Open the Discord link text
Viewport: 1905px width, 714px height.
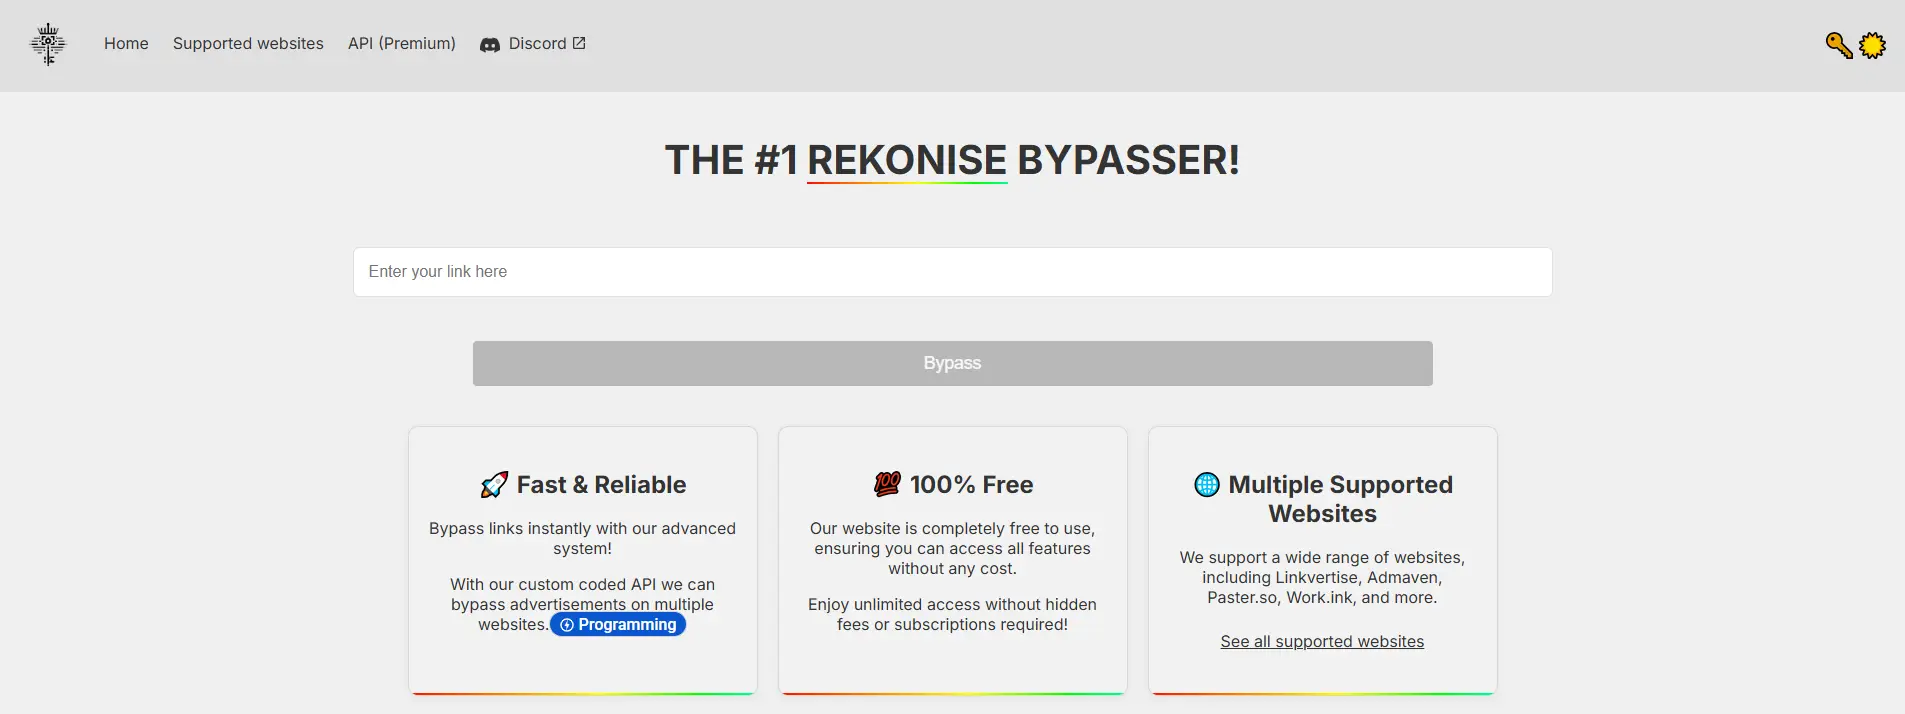pos(537,44)
